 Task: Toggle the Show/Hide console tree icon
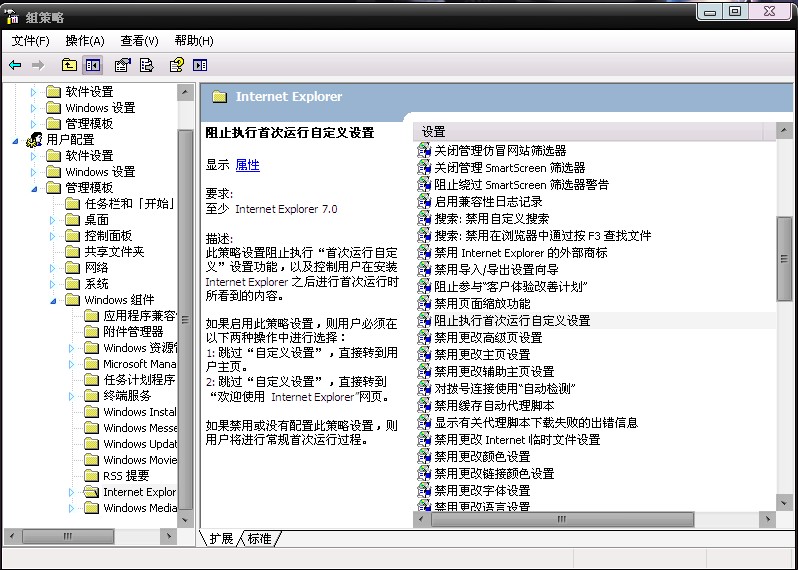93,65
